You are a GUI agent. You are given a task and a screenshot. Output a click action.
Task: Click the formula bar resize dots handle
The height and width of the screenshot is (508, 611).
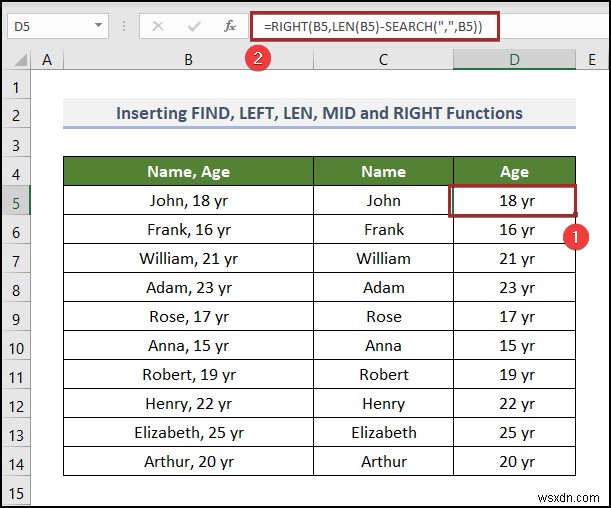pos(124,26)
